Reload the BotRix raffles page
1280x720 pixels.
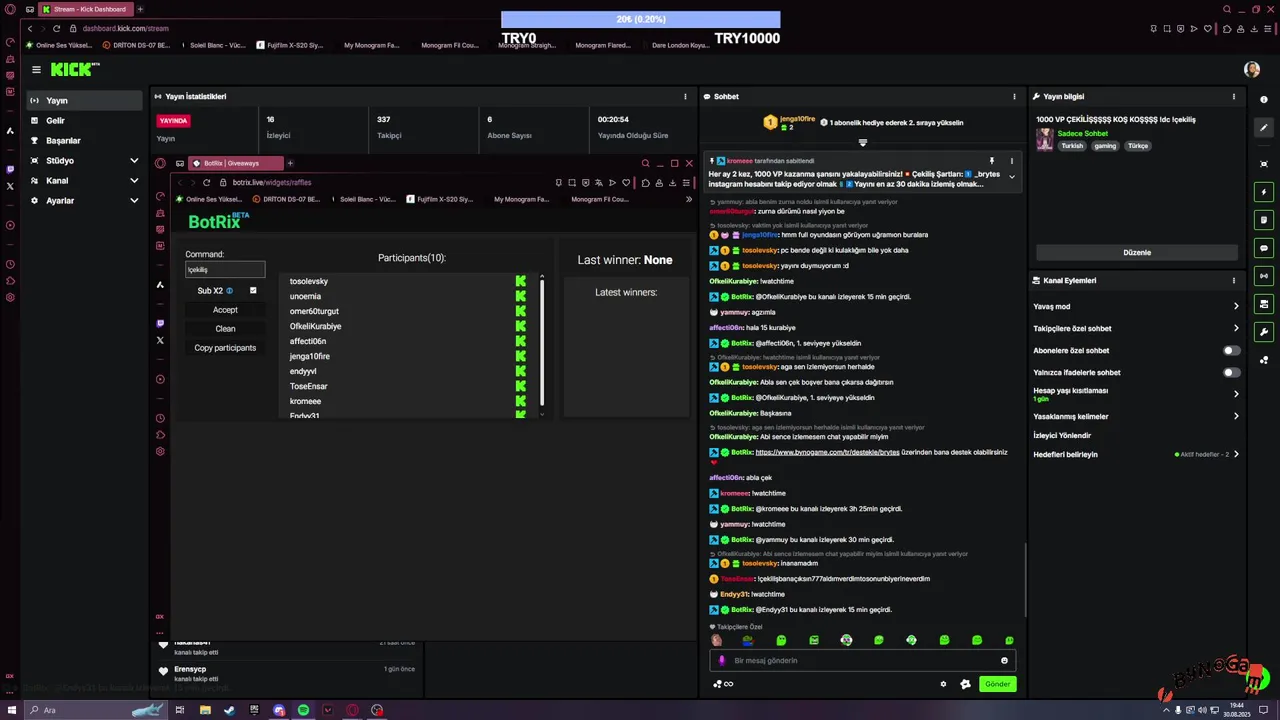206,183
